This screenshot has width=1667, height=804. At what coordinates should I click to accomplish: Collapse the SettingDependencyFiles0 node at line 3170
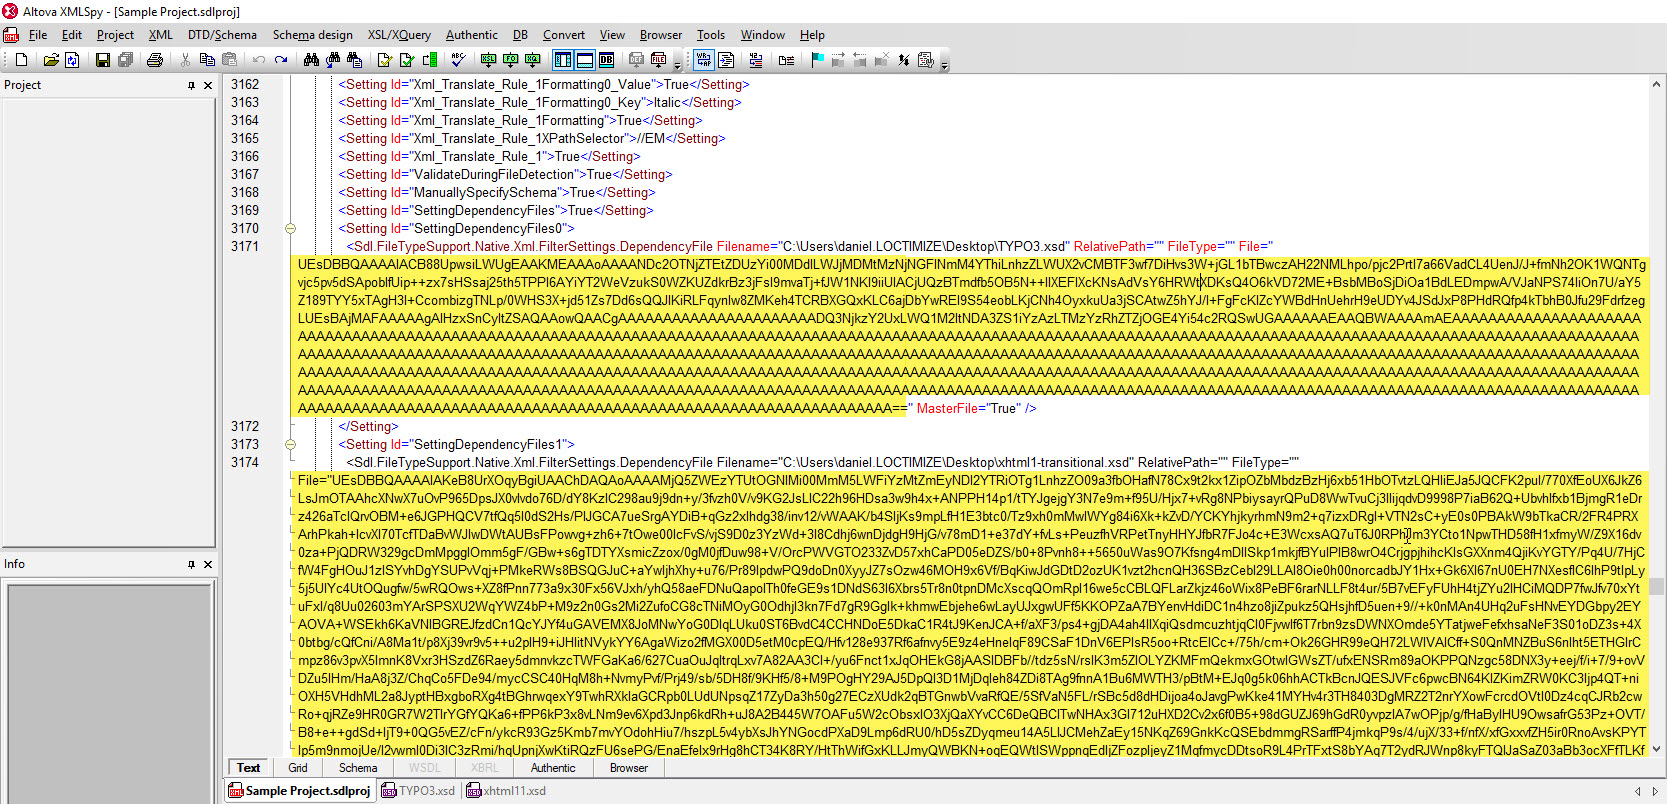(291, 228)
